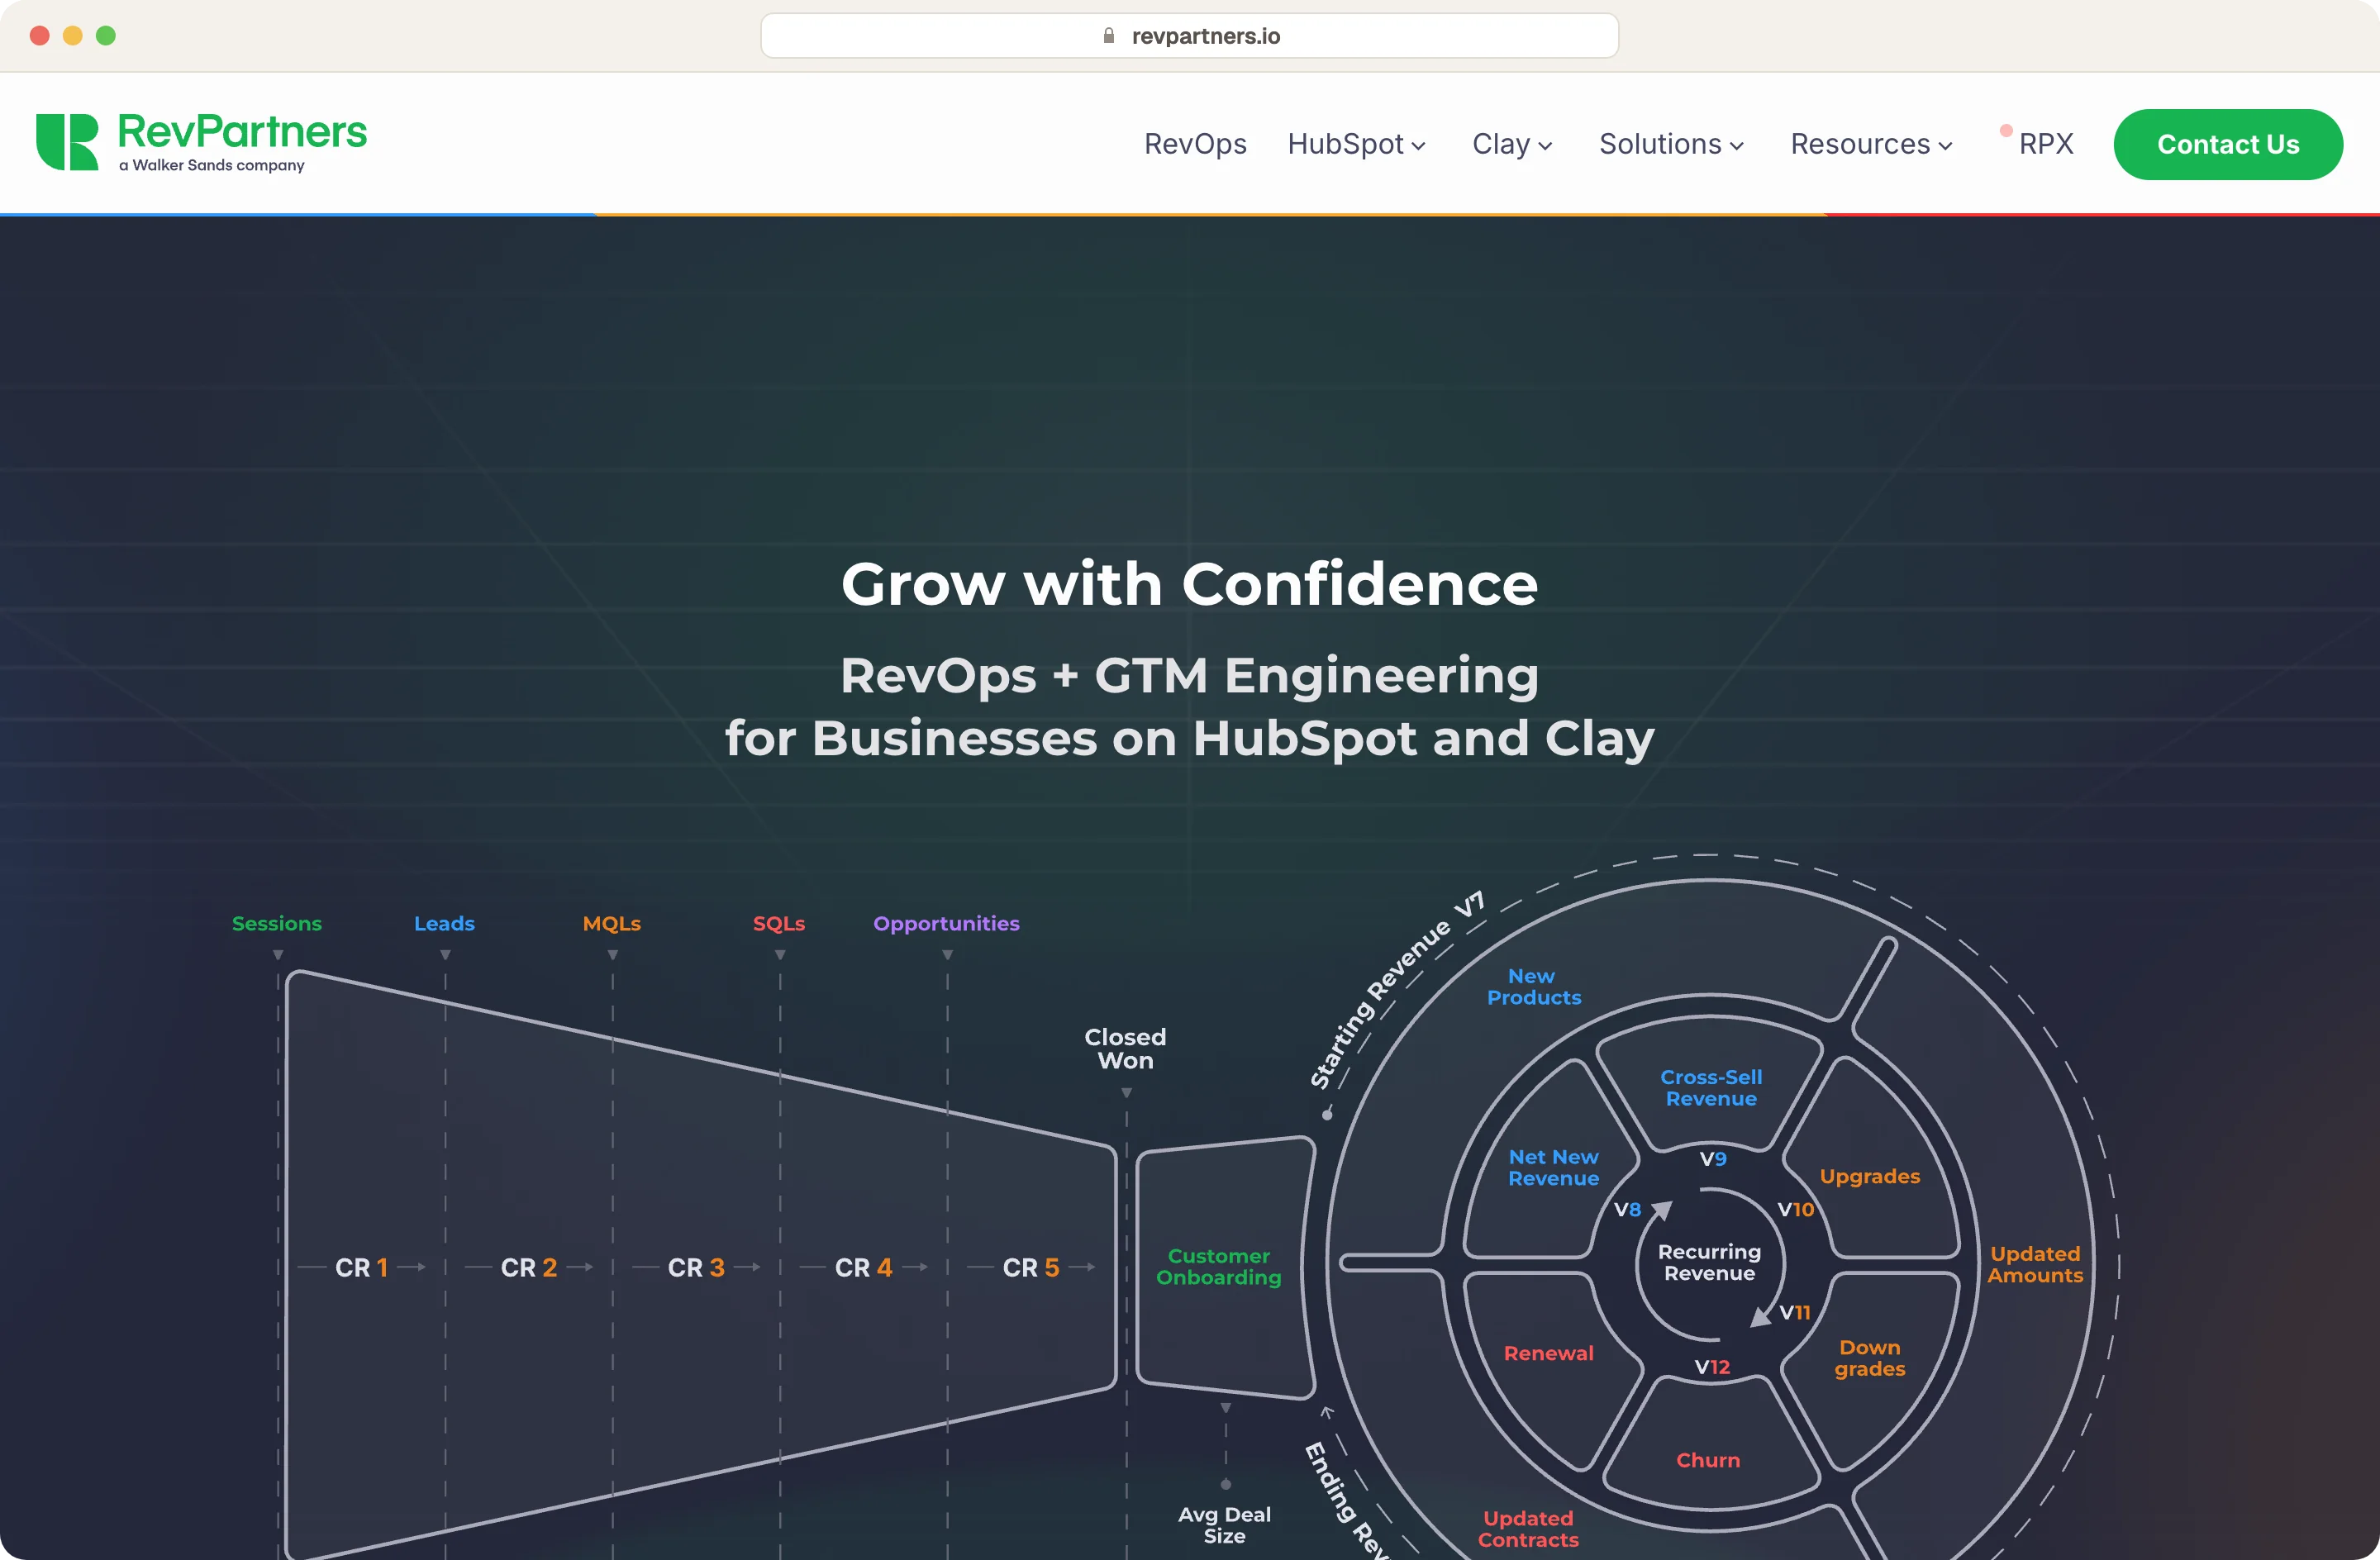
Task: Click the Sessions funnel label
Action: pos(277,923)
